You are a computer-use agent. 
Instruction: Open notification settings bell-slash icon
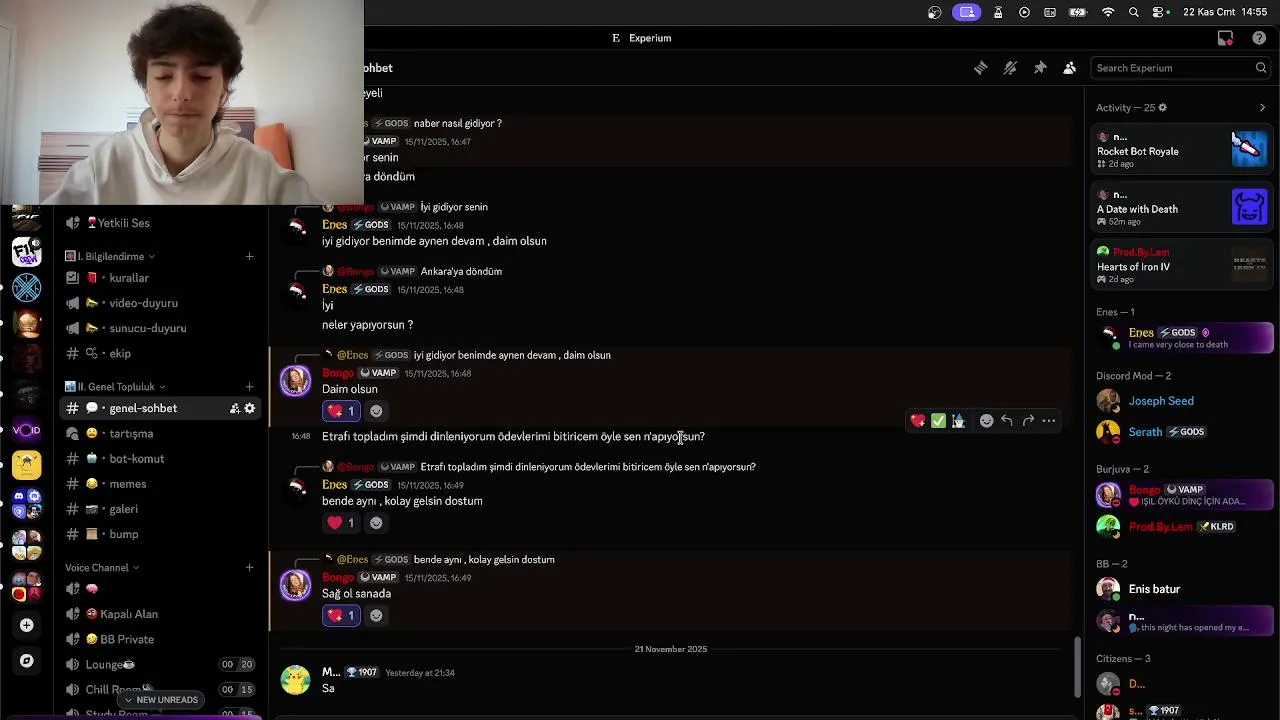click(x=1010, y=68)
